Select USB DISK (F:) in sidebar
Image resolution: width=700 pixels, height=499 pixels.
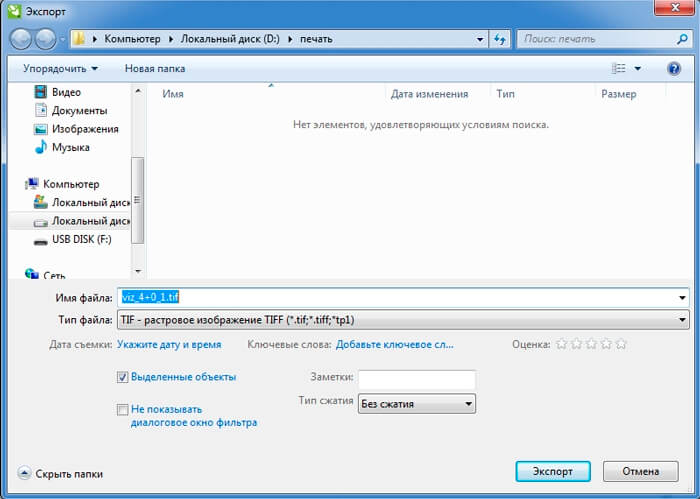click(84, 239)
